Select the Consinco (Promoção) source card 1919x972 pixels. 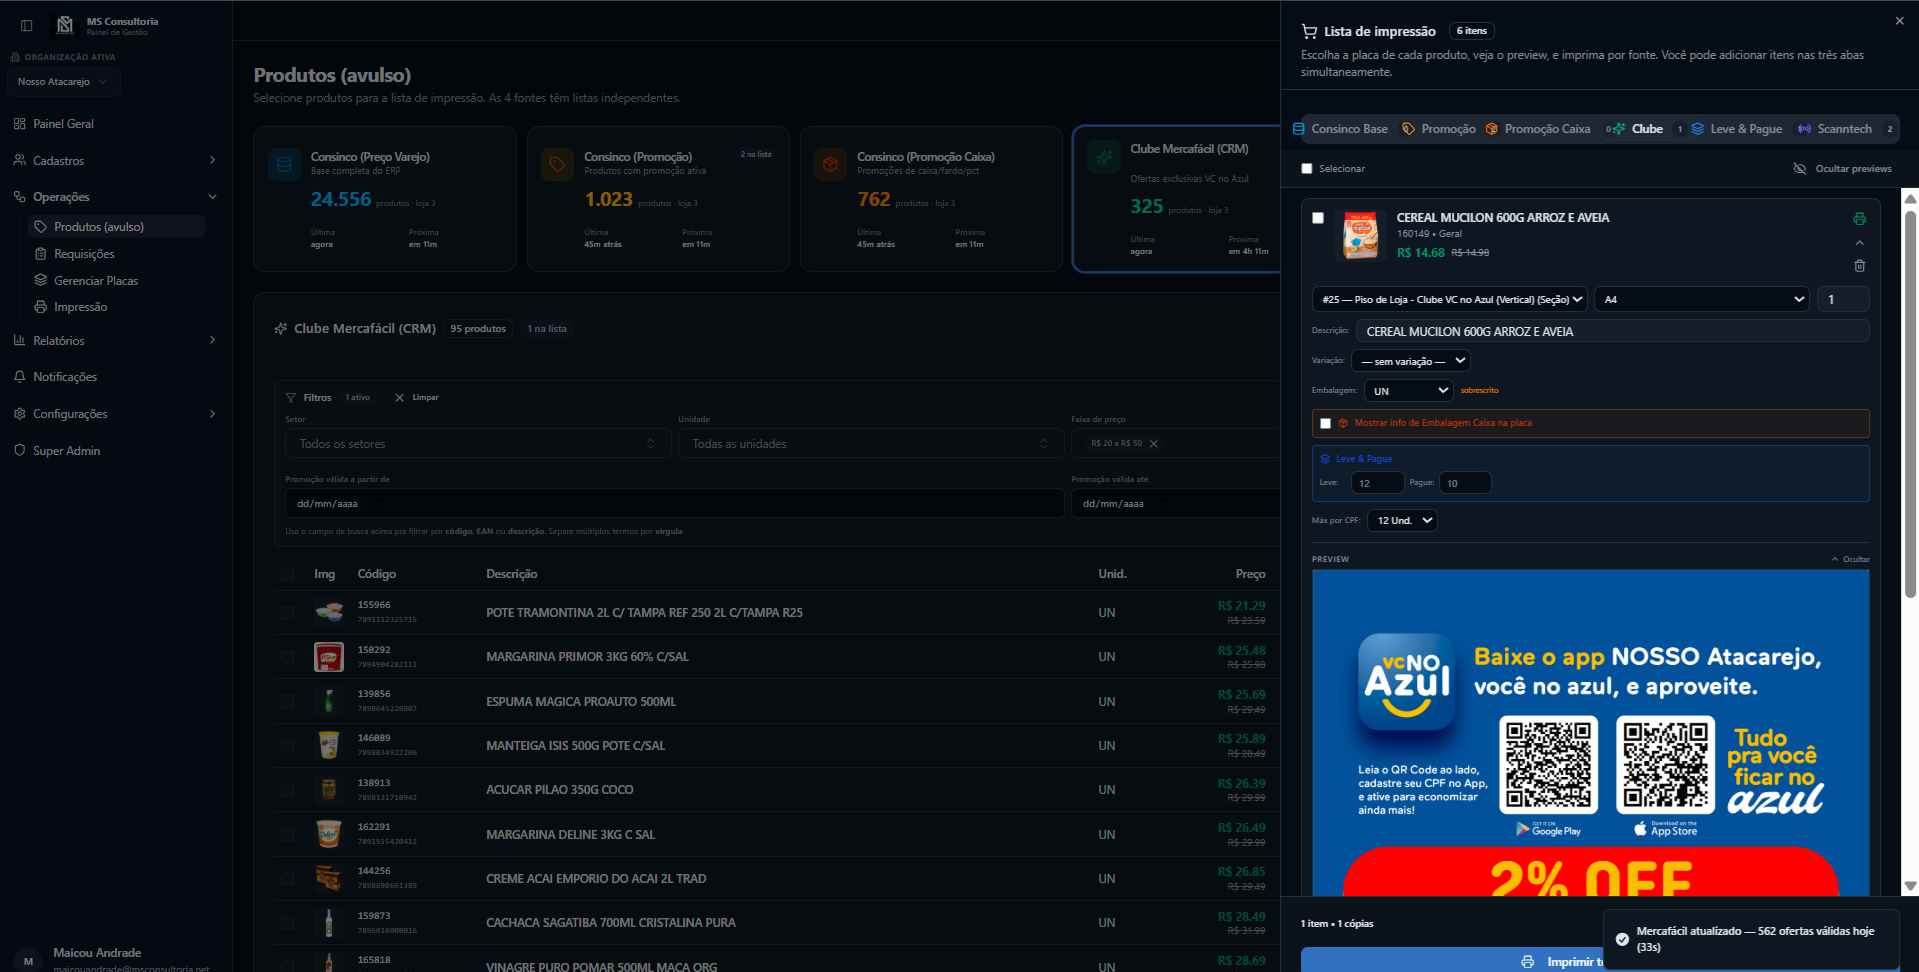[658, 199]
